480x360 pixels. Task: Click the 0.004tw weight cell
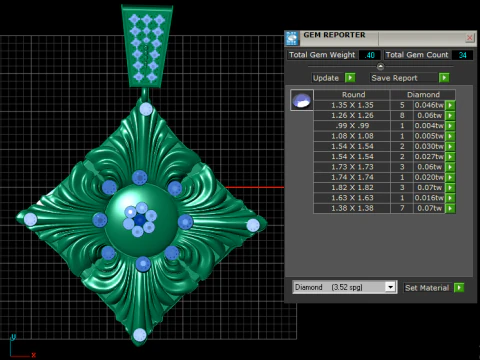click(x=429, y=126)
